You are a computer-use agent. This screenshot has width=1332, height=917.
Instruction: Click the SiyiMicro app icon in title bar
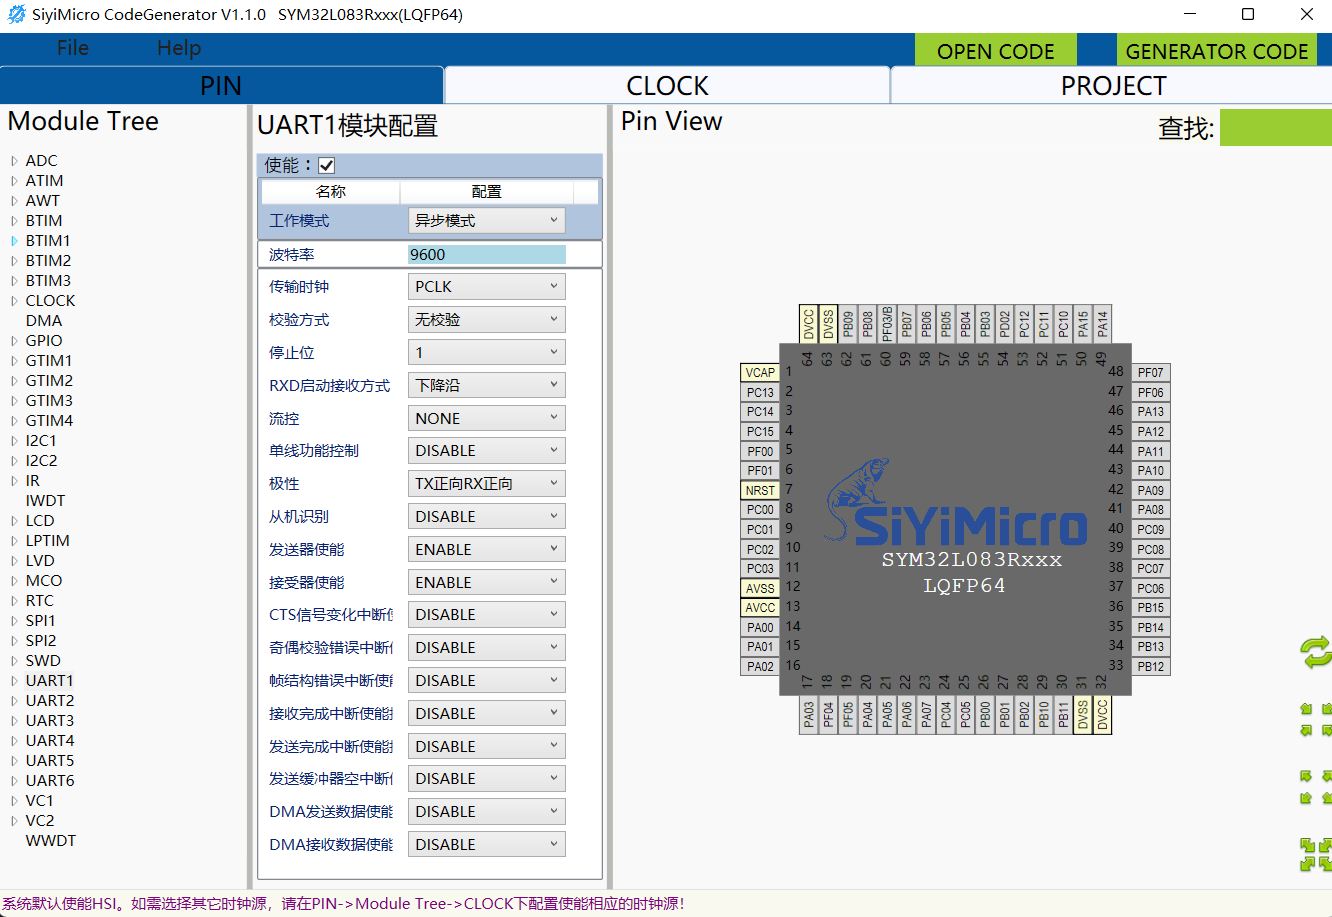click(x=16, y=15)
